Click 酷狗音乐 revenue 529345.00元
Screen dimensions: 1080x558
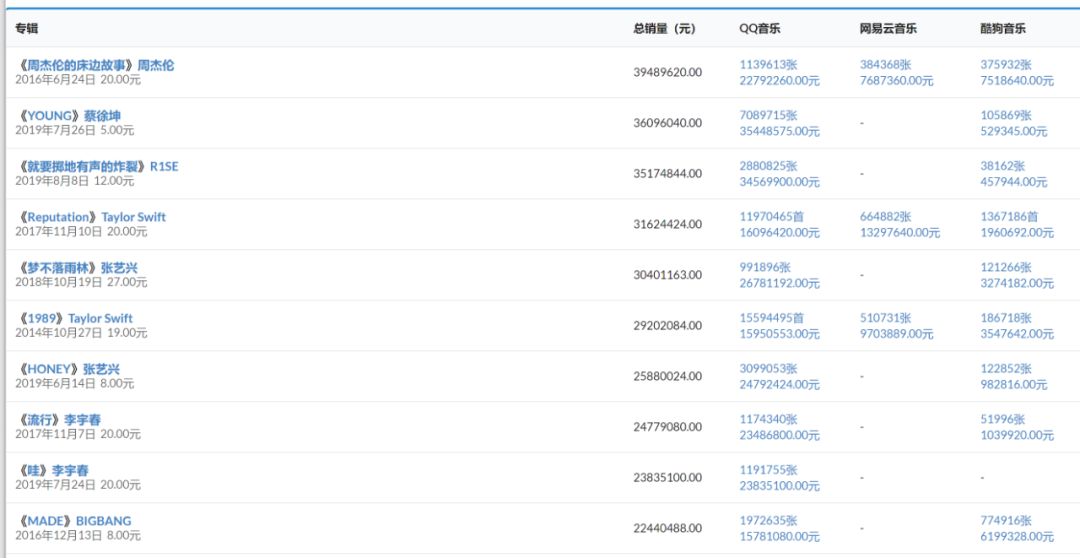click(x=1014, y=131)
